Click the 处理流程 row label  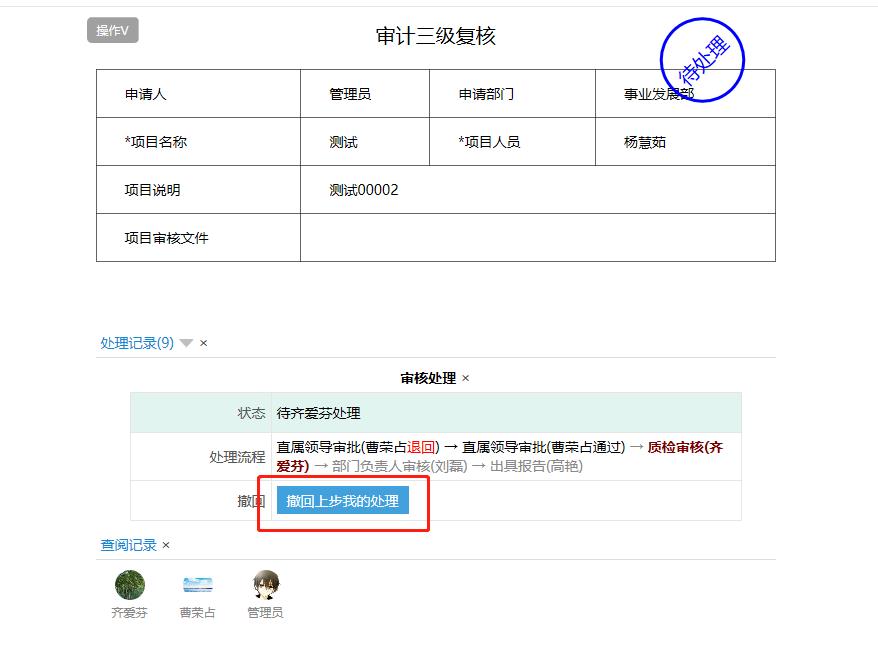(237, 457)
